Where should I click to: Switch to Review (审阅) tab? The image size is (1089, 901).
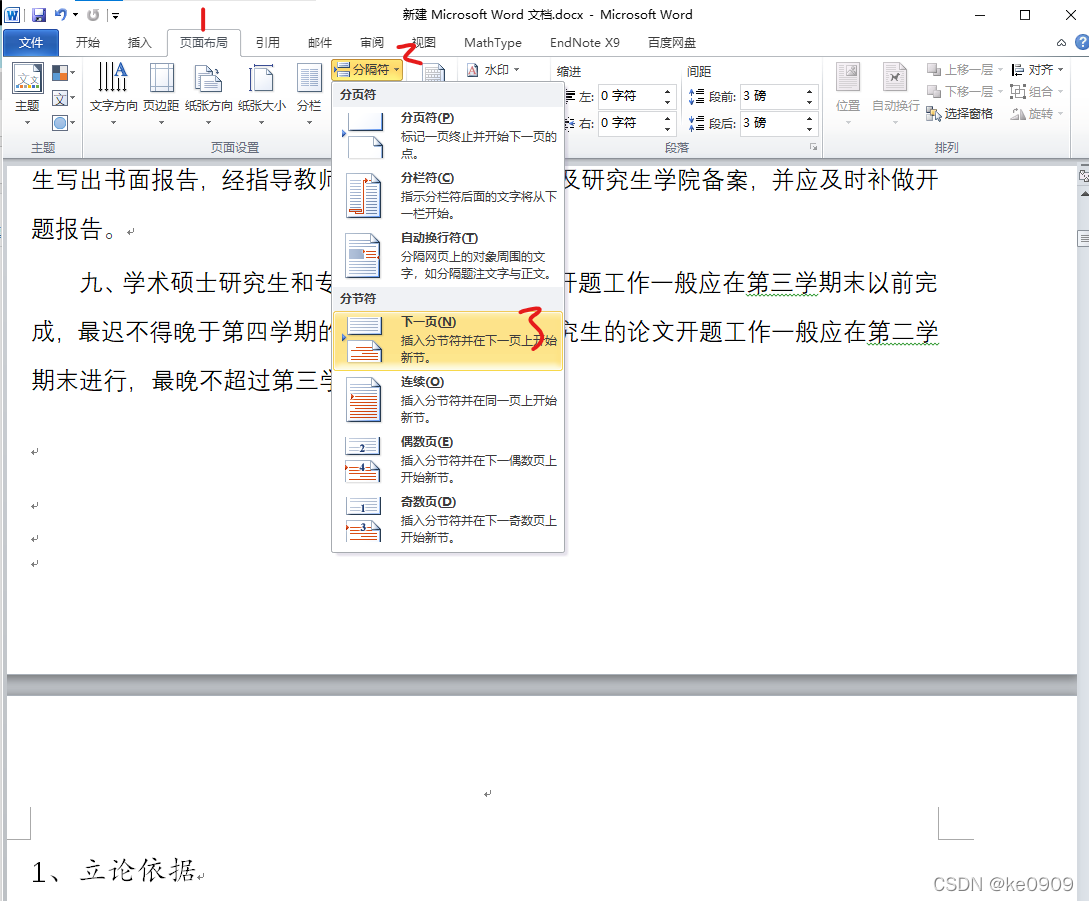click(x=372, y=42)
